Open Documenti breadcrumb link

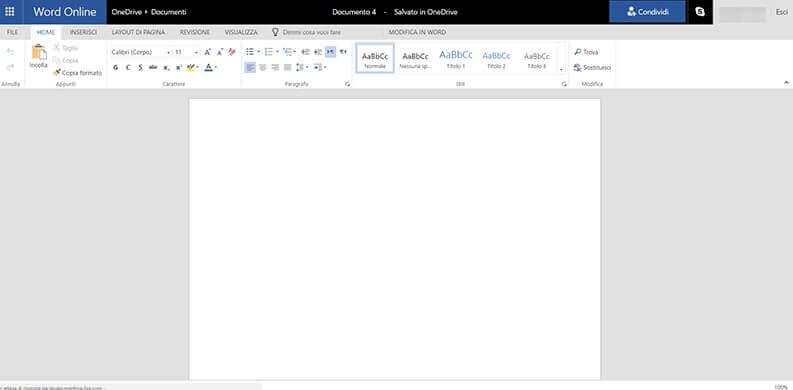[168, 12]
